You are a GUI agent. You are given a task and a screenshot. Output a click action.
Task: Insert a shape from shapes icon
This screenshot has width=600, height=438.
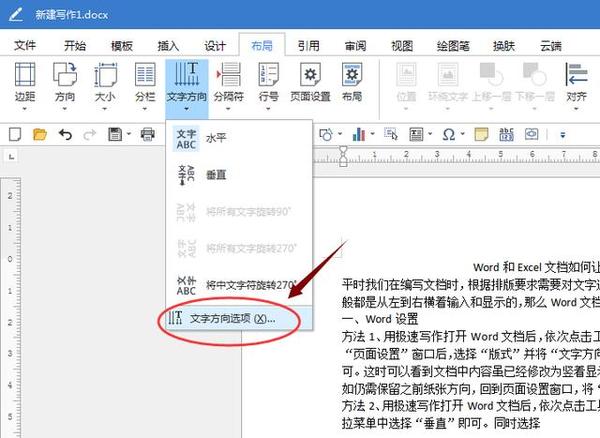click(326, 135)
